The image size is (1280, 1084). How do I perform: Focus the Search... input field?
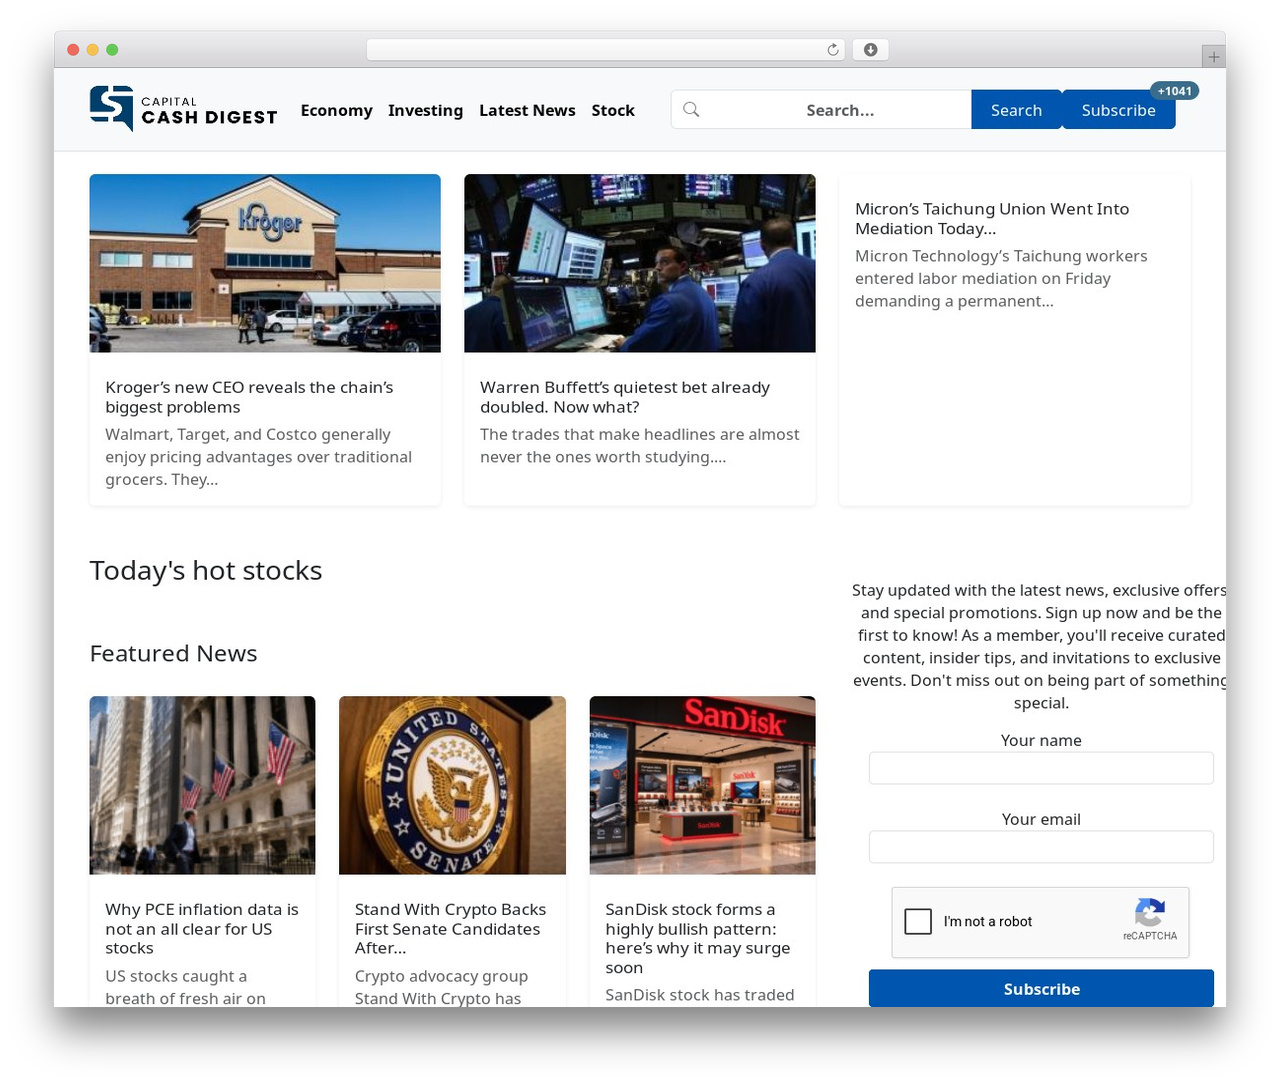coord(838,110)
